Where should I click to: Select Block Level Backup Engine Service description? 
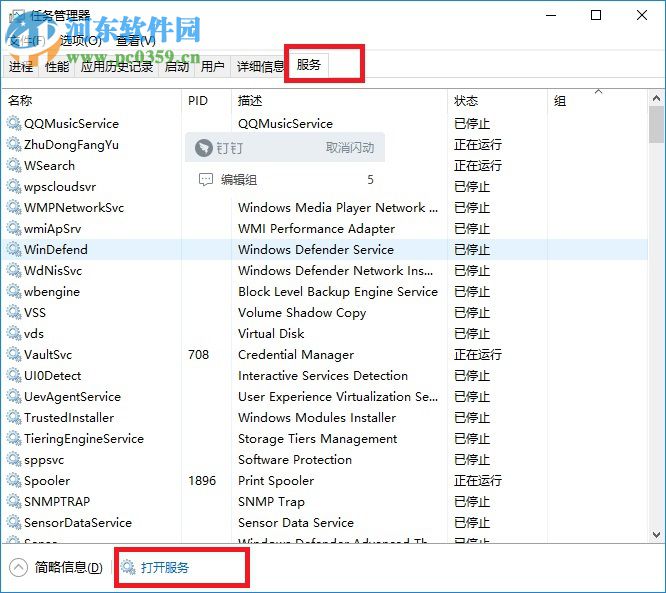coord(338,292)
